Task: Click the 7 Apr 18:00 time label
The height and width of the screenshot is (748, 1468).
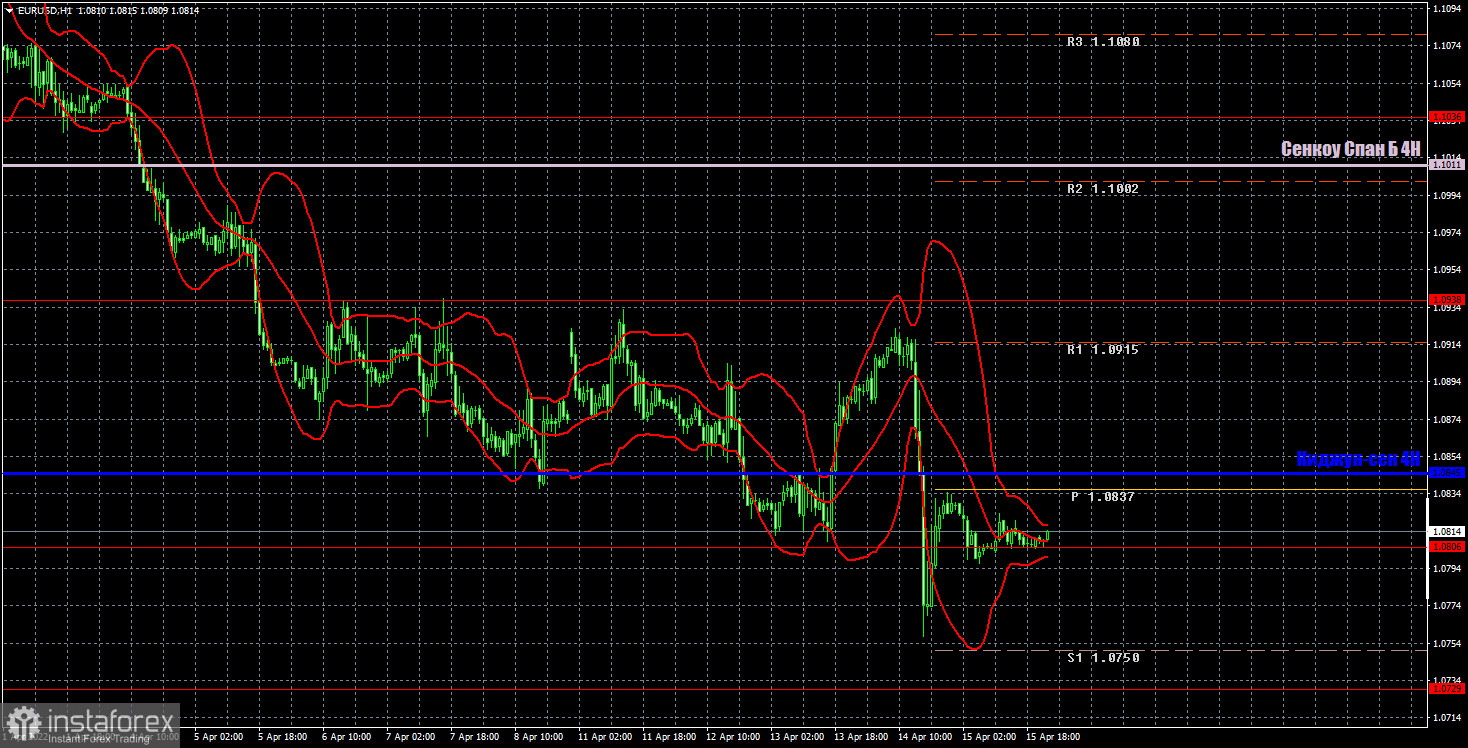Action: tap(476, 736)
